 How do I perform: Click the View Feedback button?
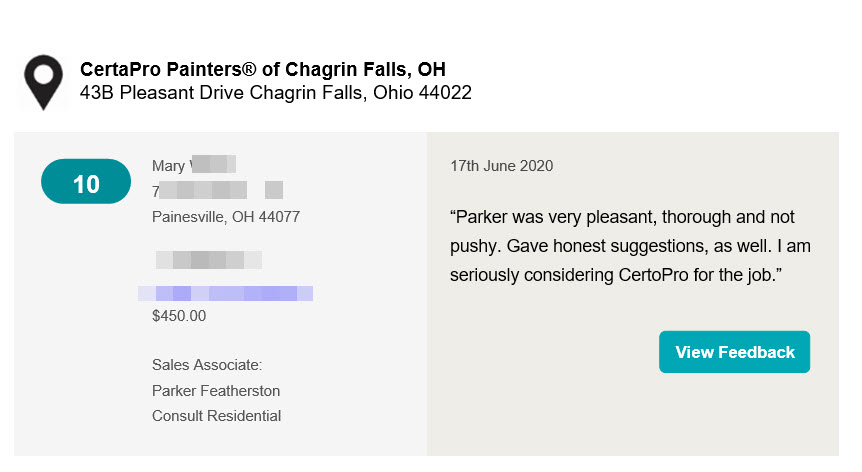pos(734,352)
